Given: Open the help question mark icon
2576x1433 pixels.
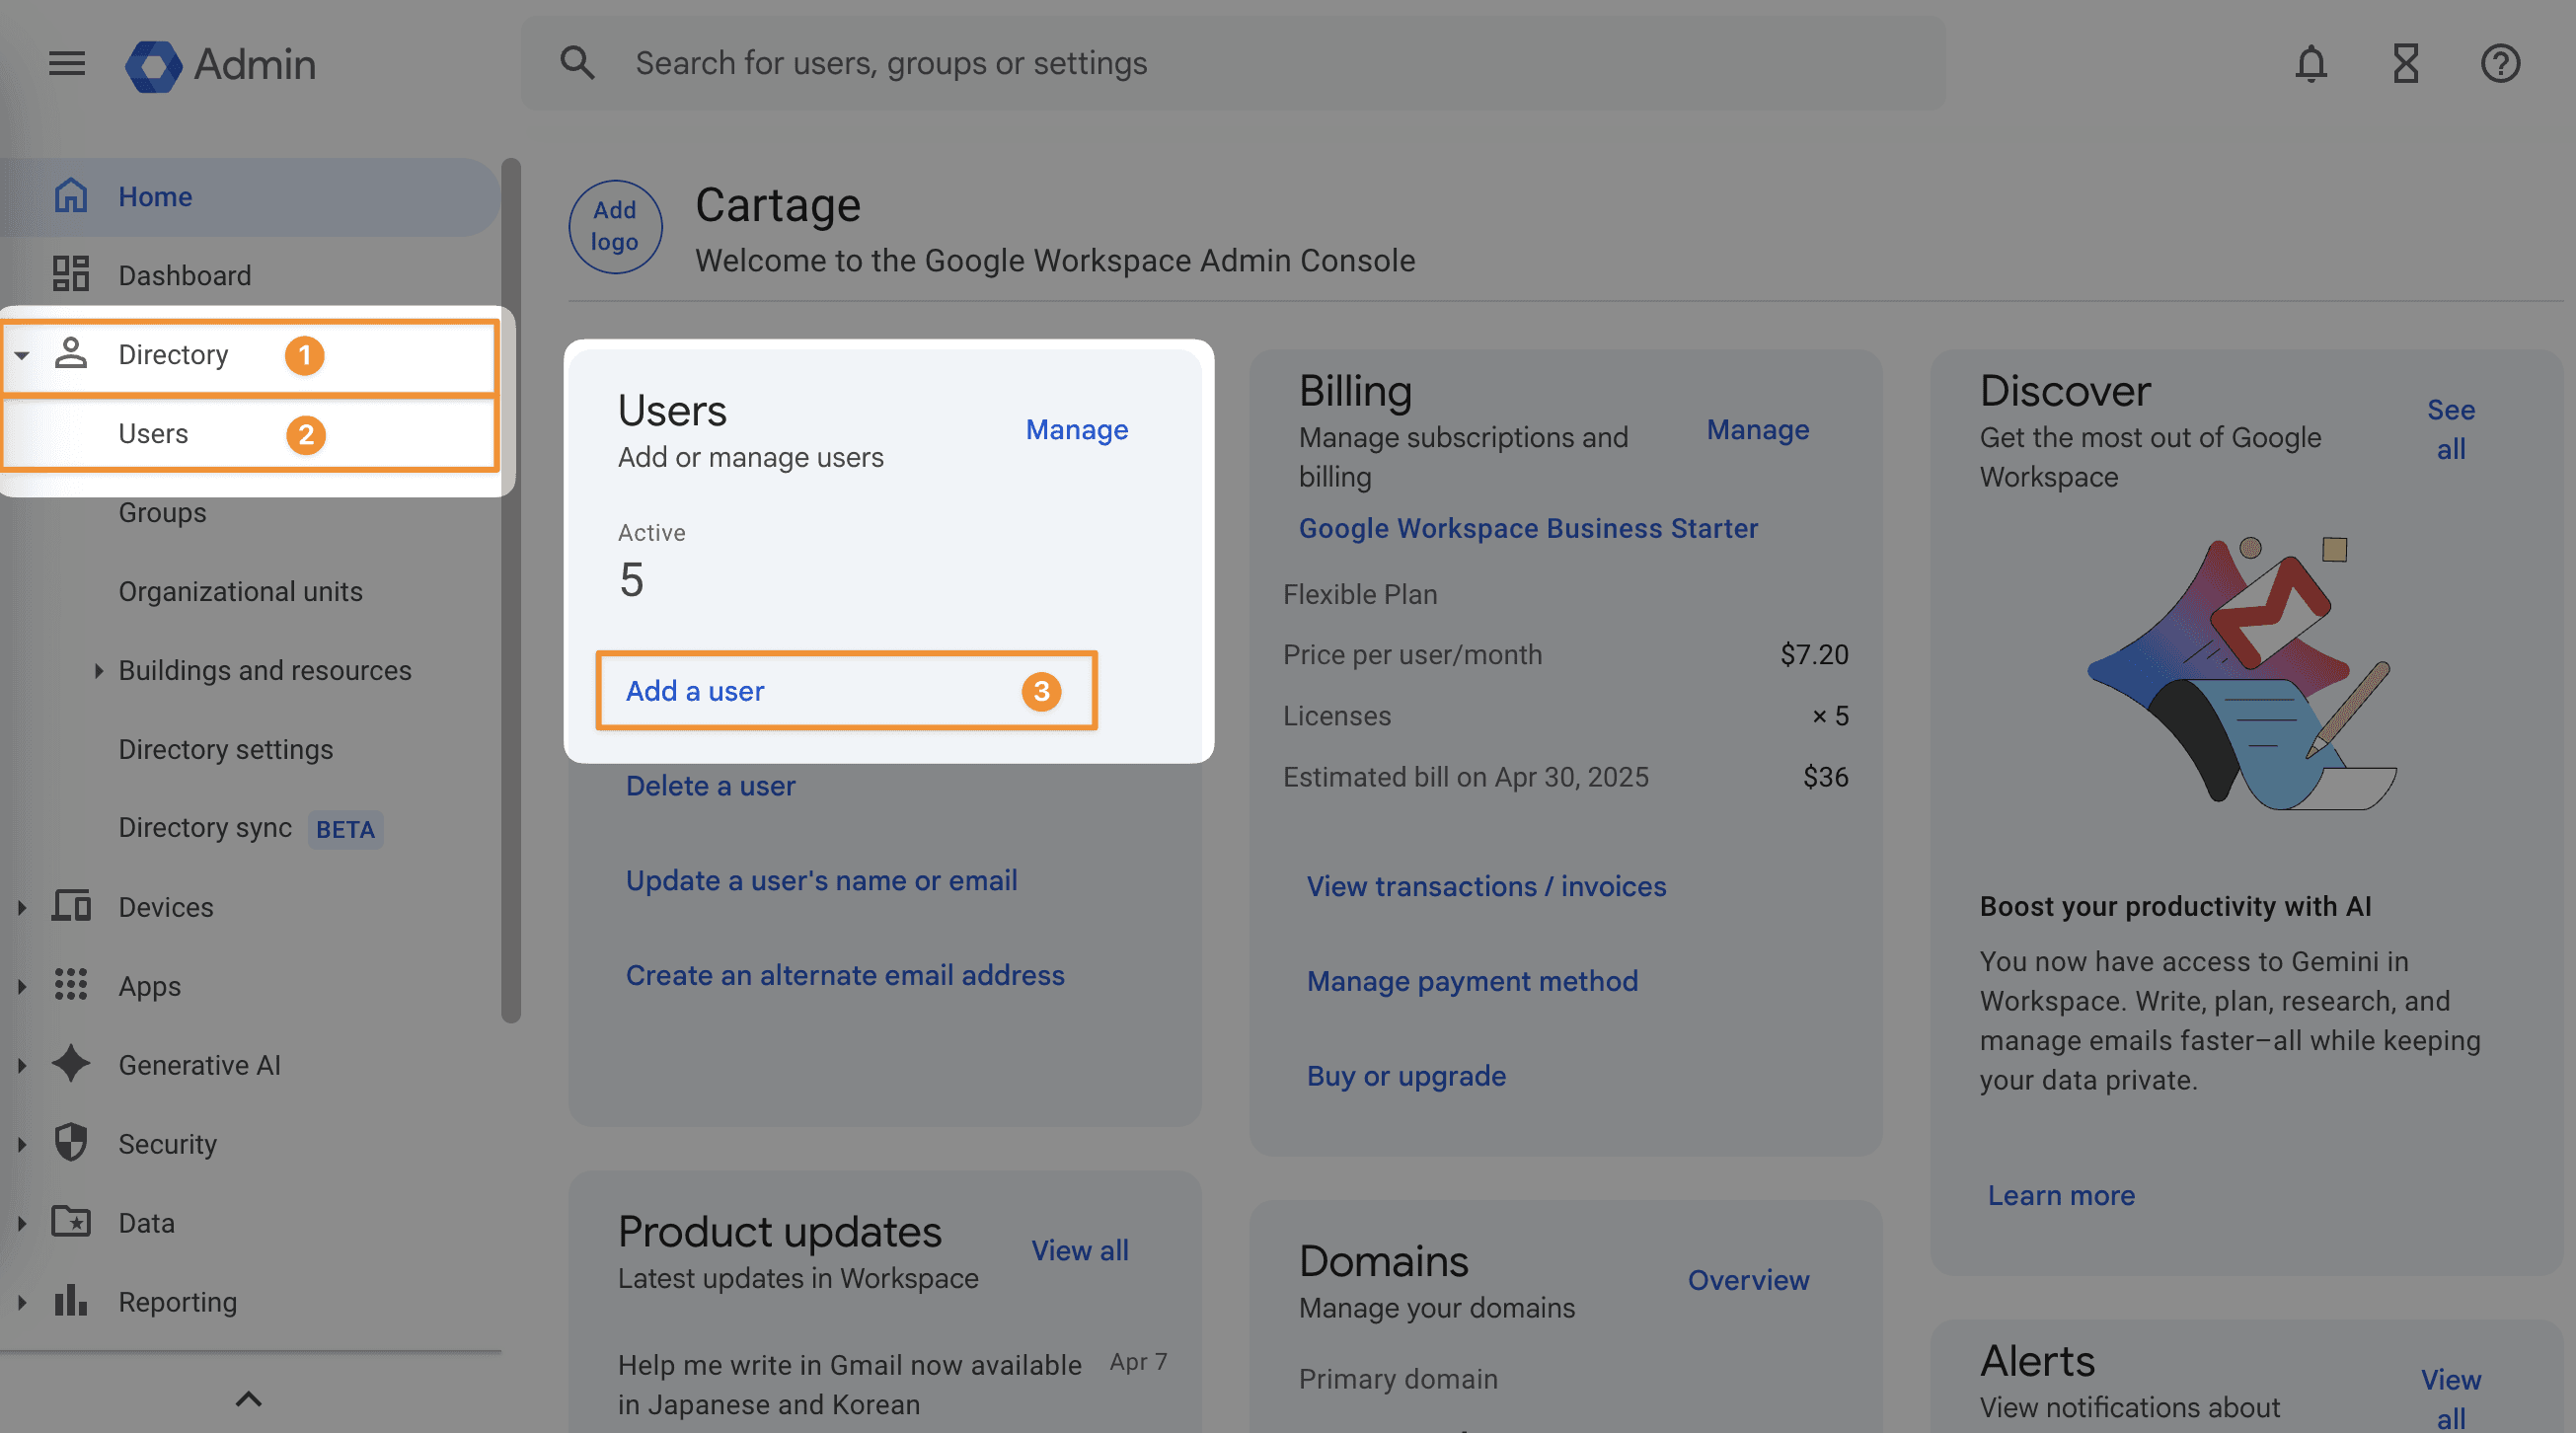Looking at the screenshot, I should tap(2500, 64).
